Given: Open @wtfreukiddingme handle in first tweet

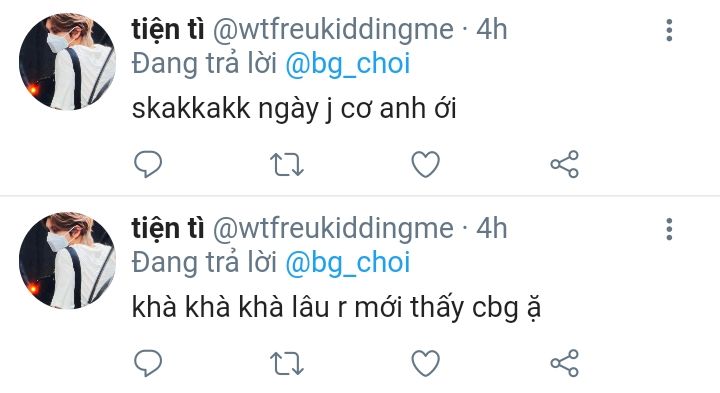Looking at the screenshot, I should (333, 30).
